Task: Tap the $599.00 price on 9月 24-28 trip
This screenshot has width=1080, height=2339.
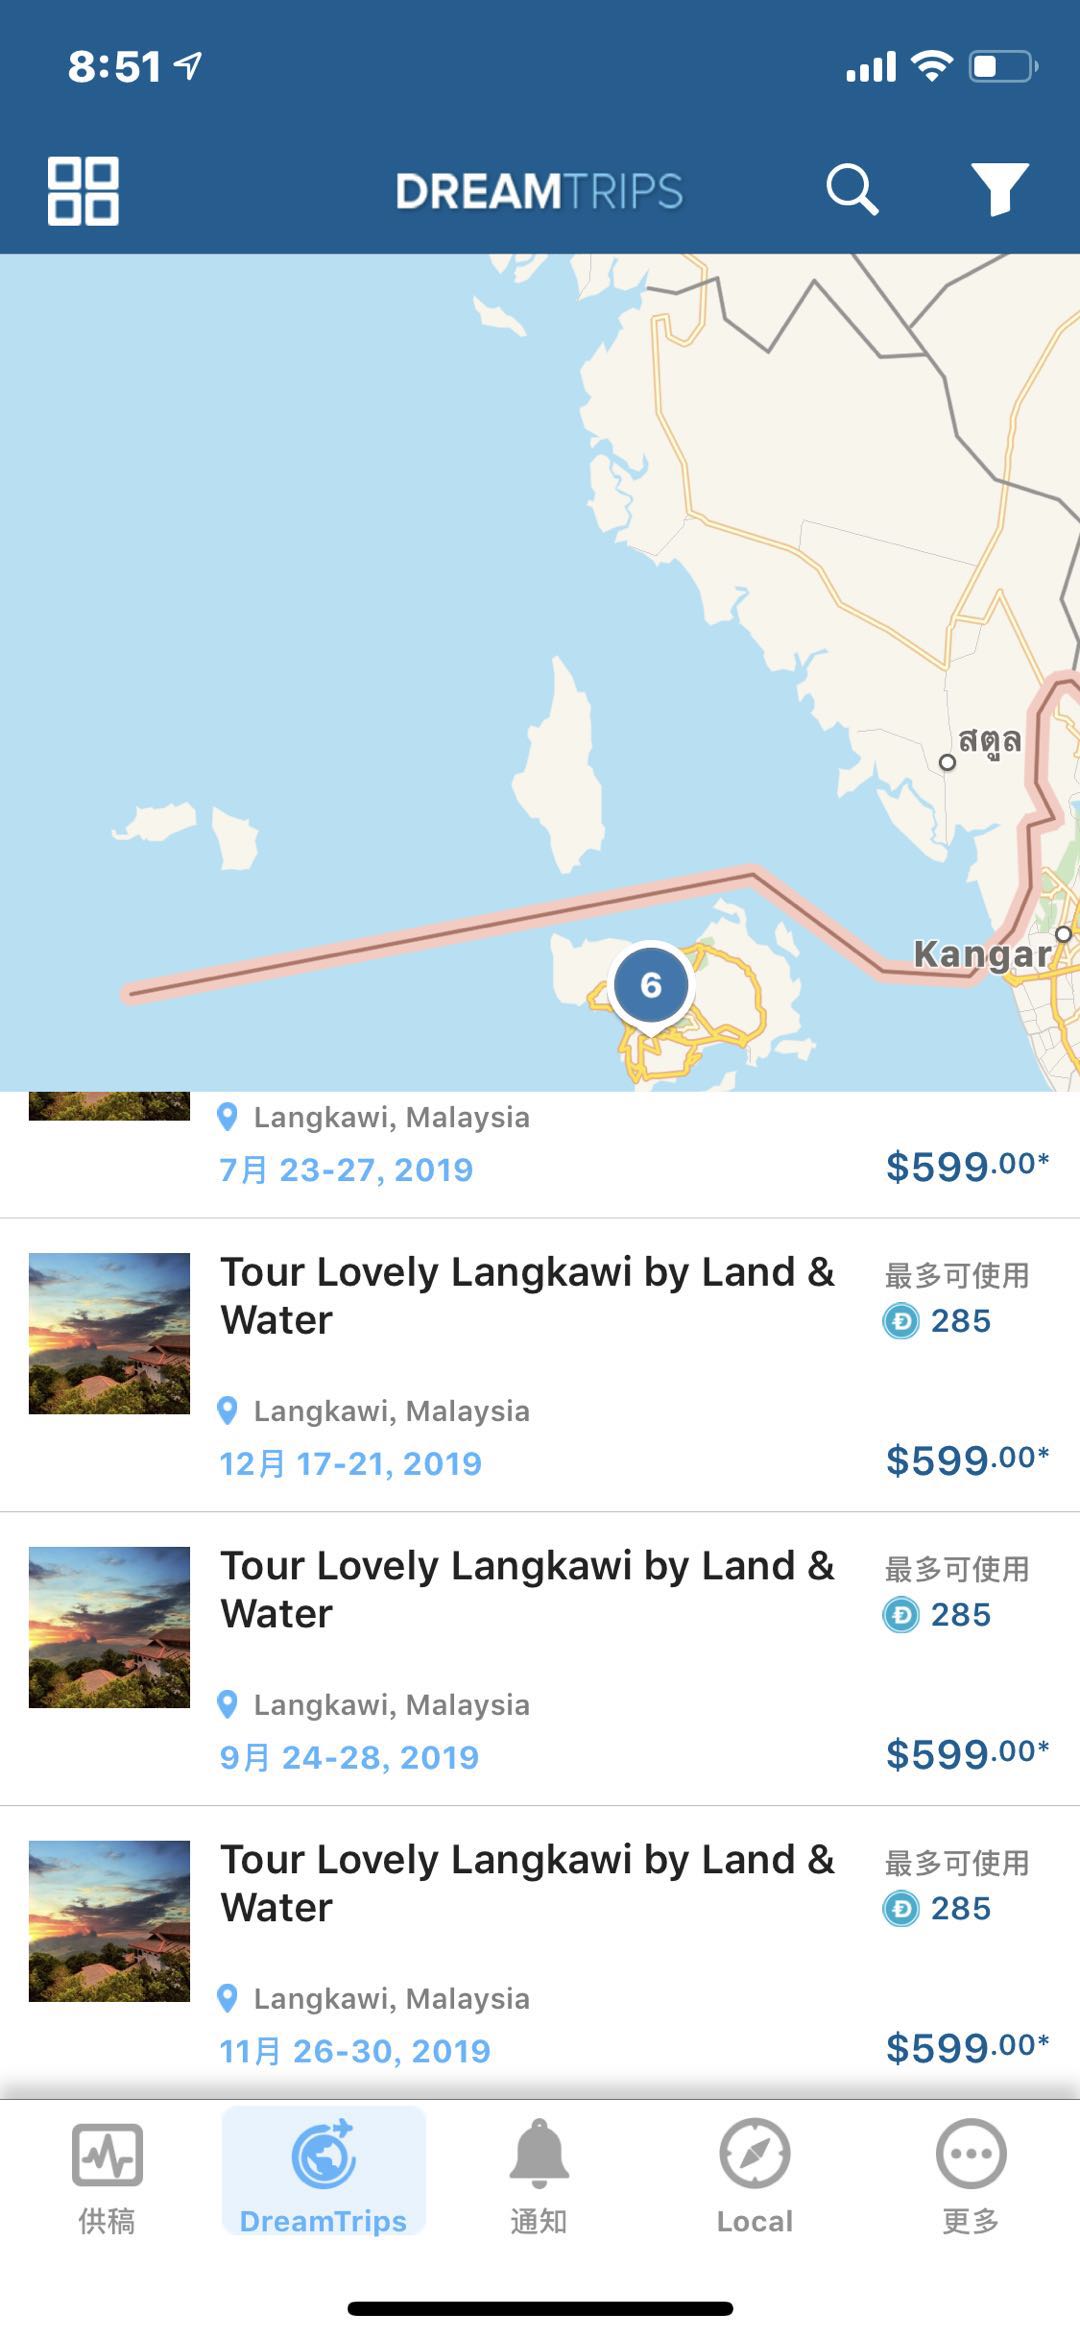Action: pyautogui.click(x=966, y=1754)
